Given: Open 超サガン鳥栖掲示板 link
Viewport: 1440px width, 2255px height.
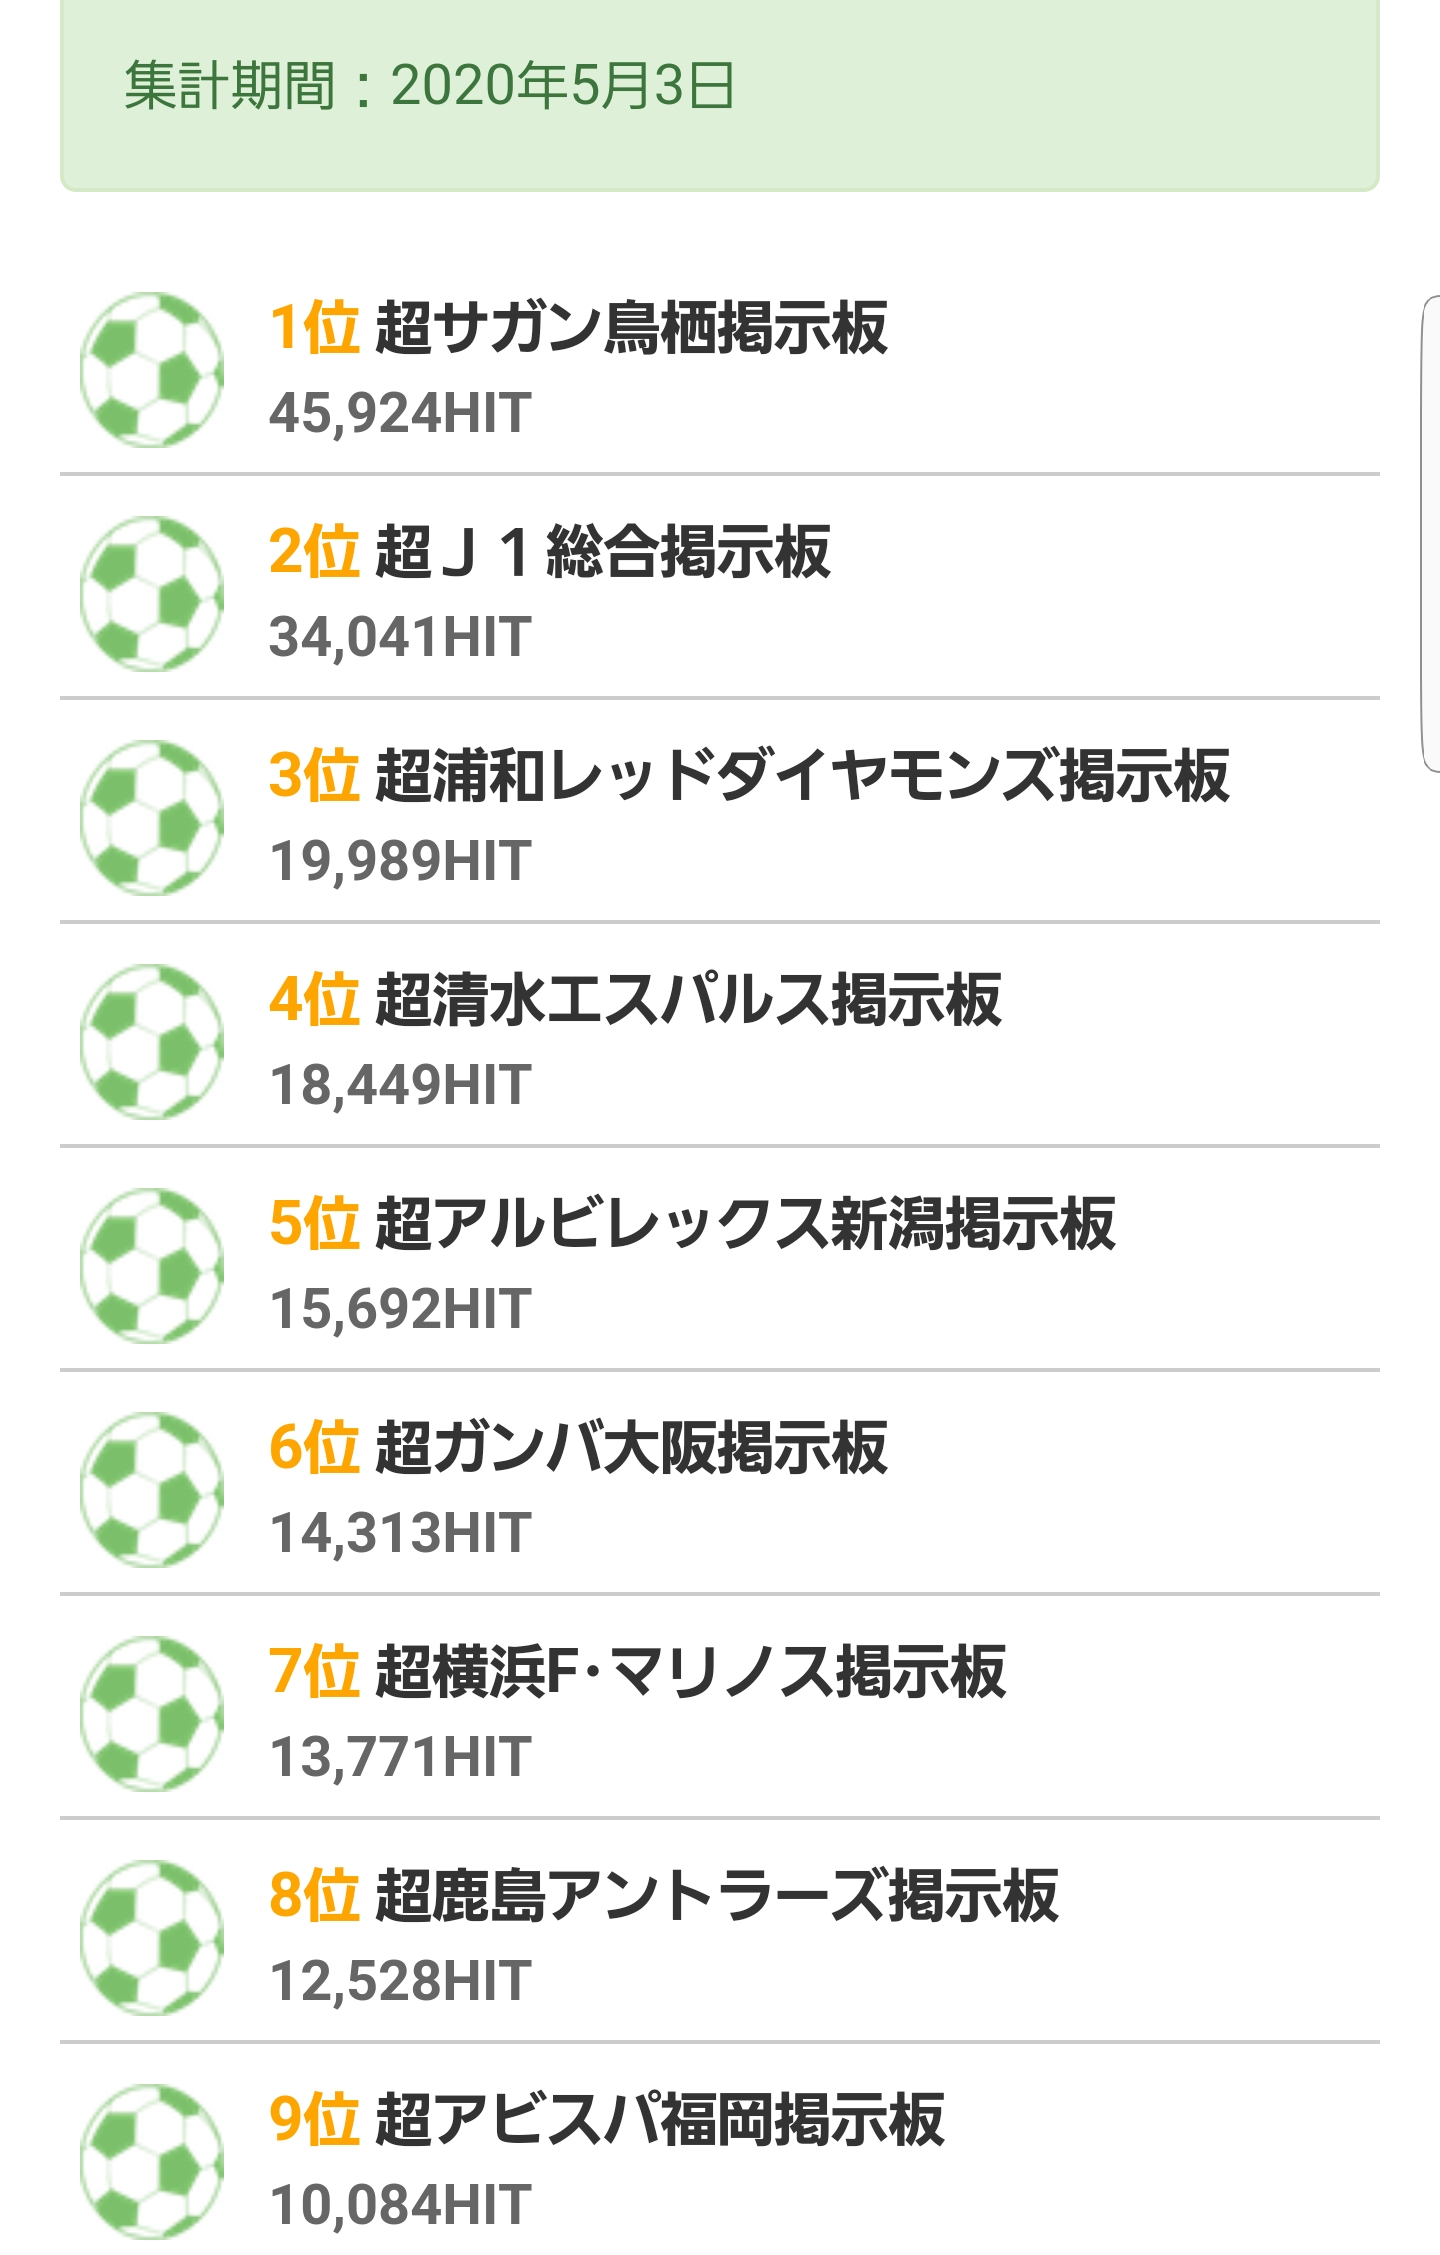Looking at the screenshot, I should (631, 328).
